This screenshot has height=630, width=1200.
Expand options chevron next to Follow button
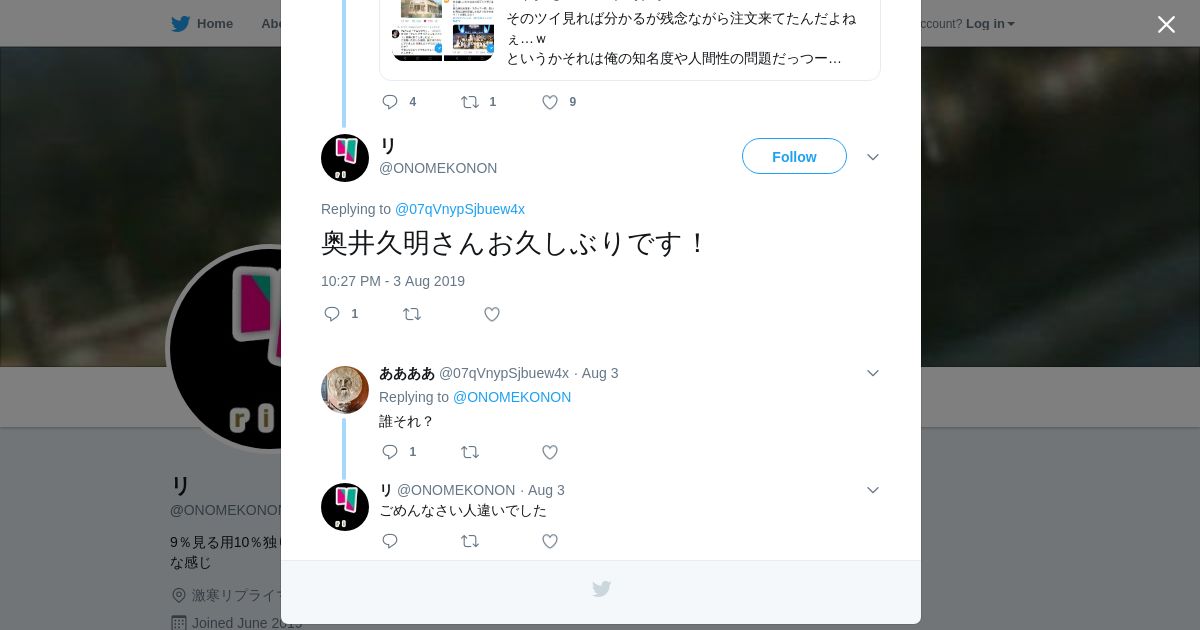pyautogui.click(x=873, y=157)
